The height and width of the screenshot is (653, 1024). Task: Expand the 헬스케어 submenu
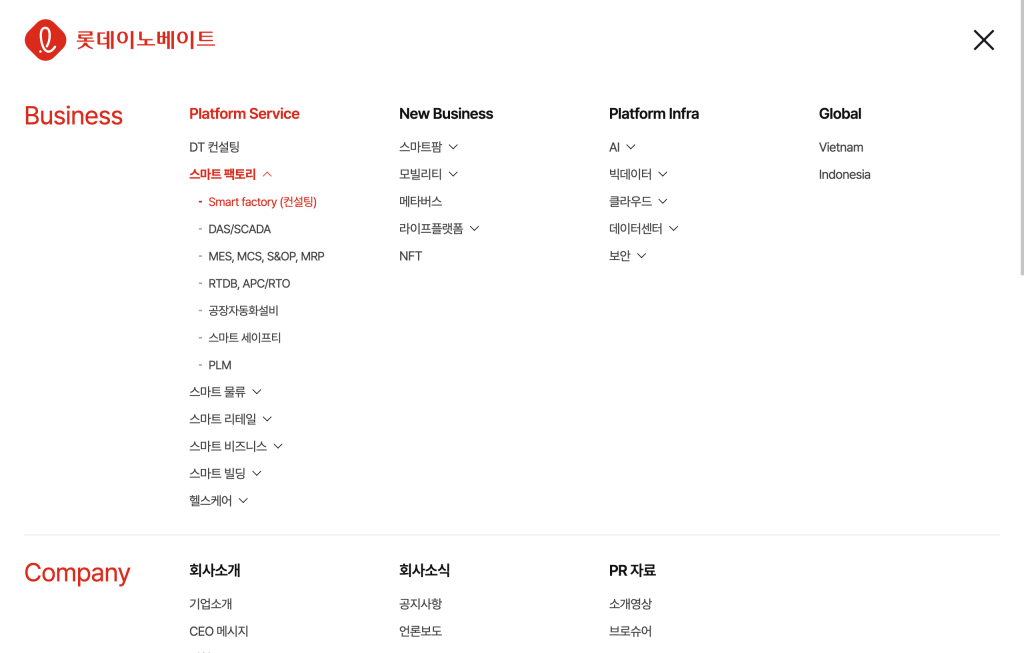pyautogui.click(x=218, y=500)
